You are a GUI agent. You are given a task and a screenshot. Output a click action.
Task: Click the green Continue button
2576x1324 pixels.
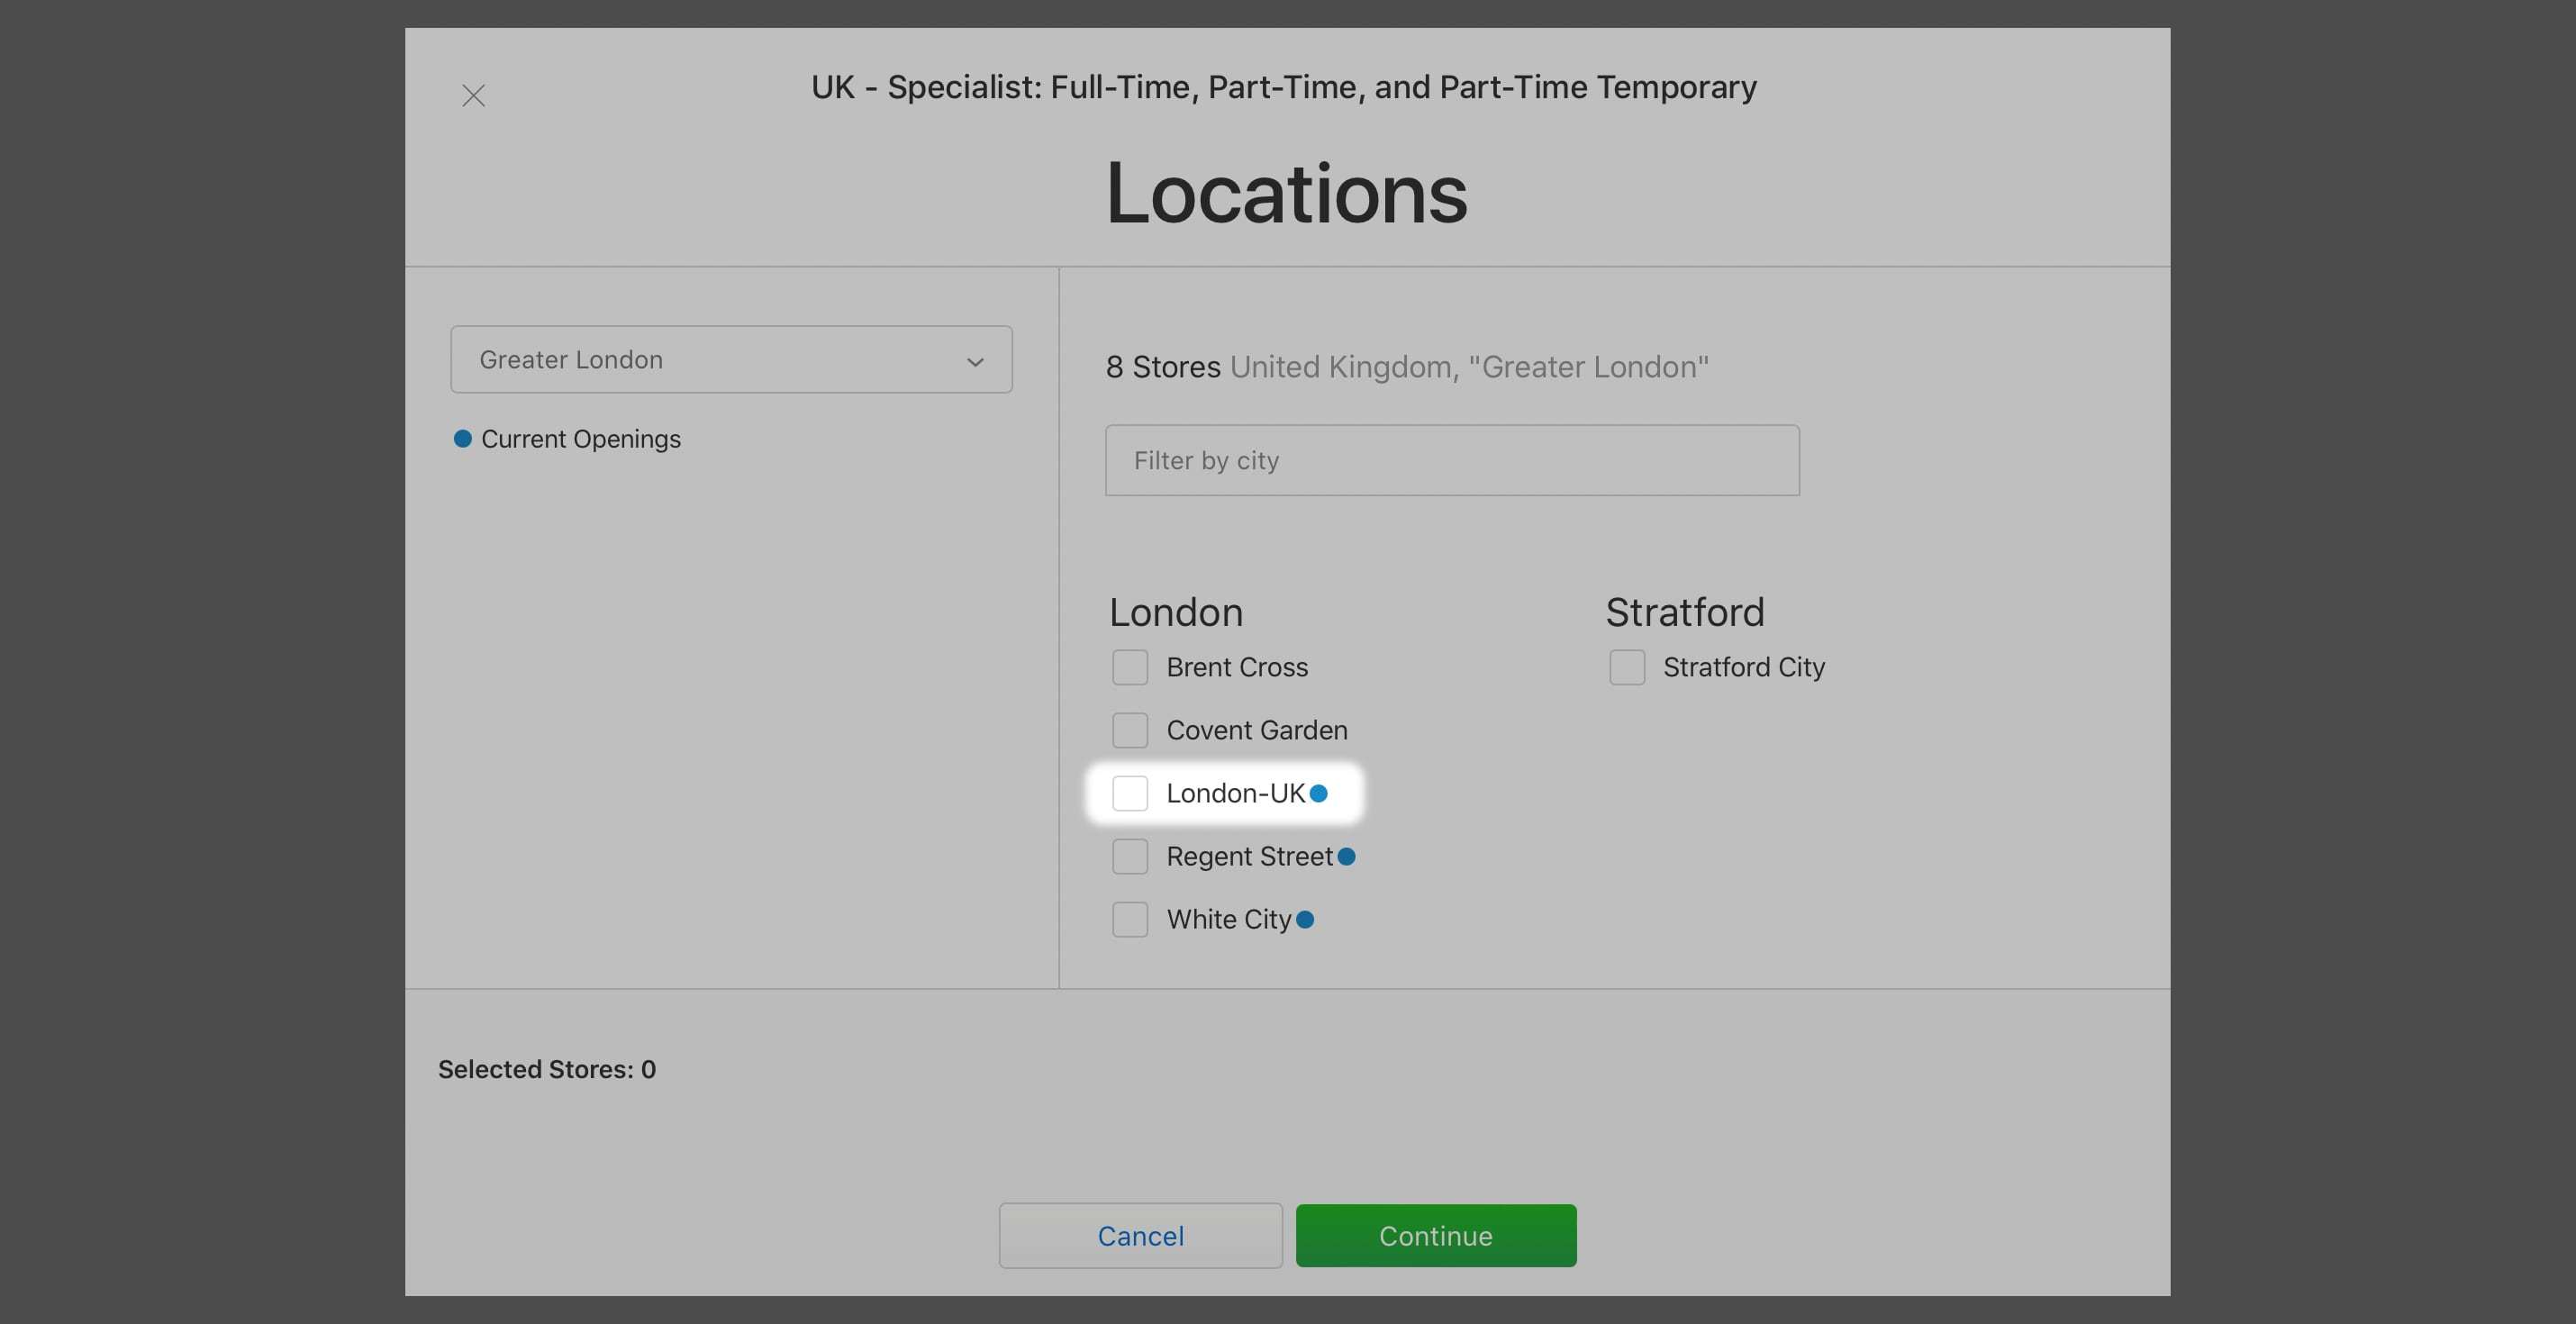coord(1435,1236)
